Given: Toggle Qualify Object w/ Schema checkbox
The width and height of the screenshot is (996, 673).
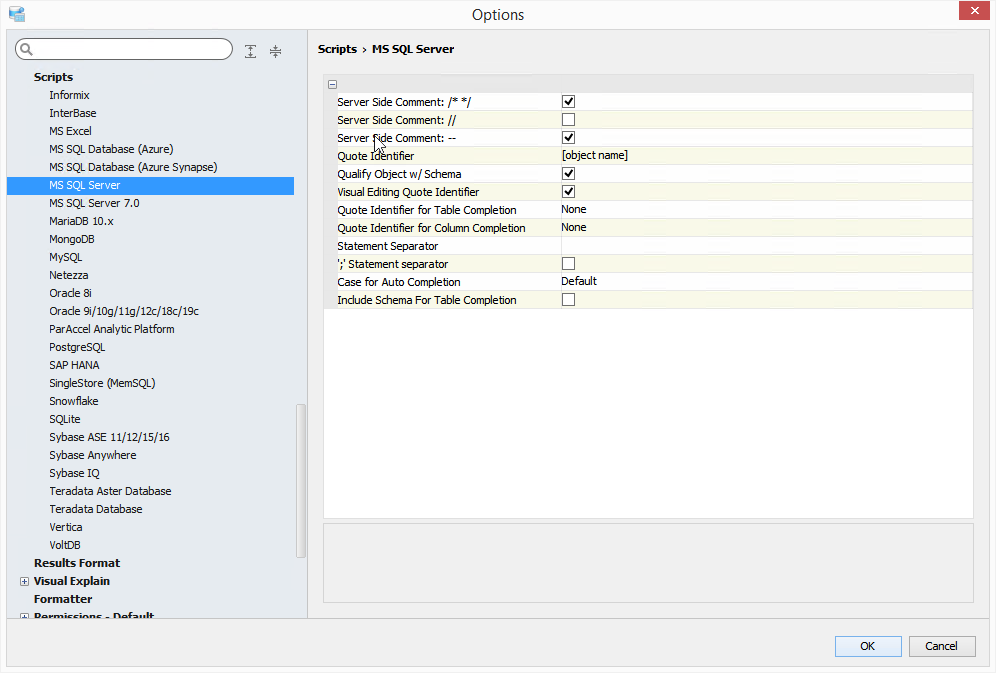Looking at the screenshot, I should 568,174.
